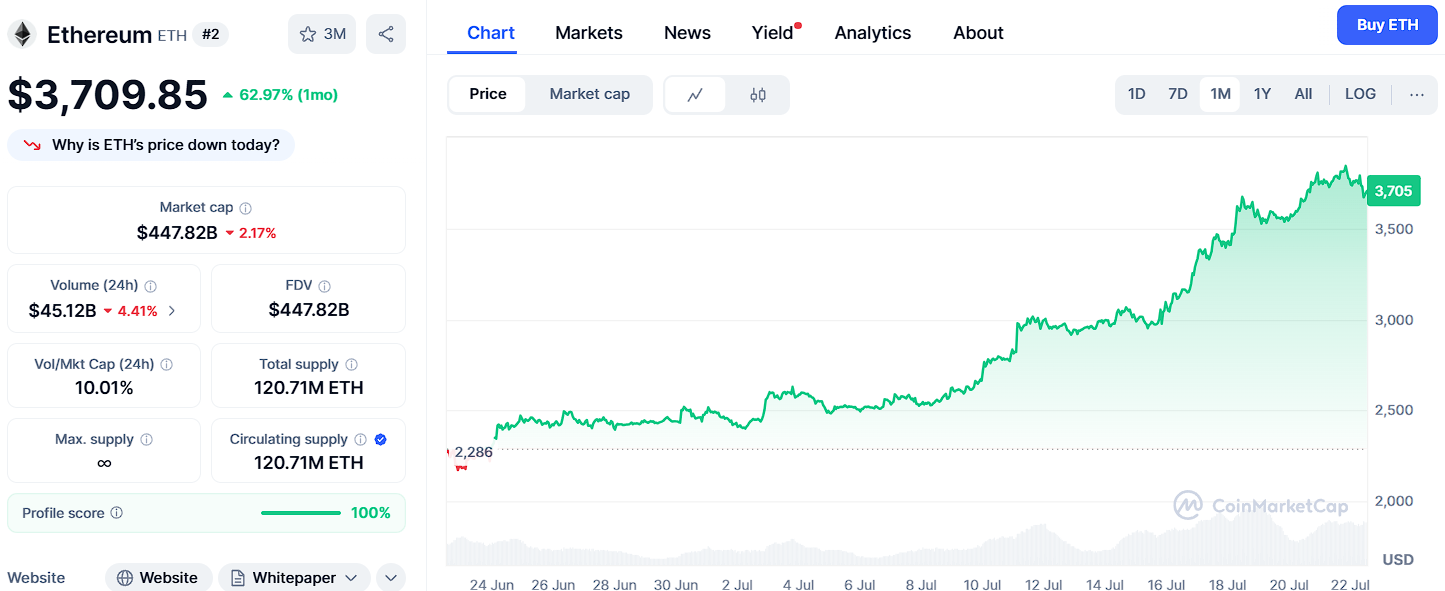Click the Buy ETH button
1445x591 pixels.
coord(1387,25)
